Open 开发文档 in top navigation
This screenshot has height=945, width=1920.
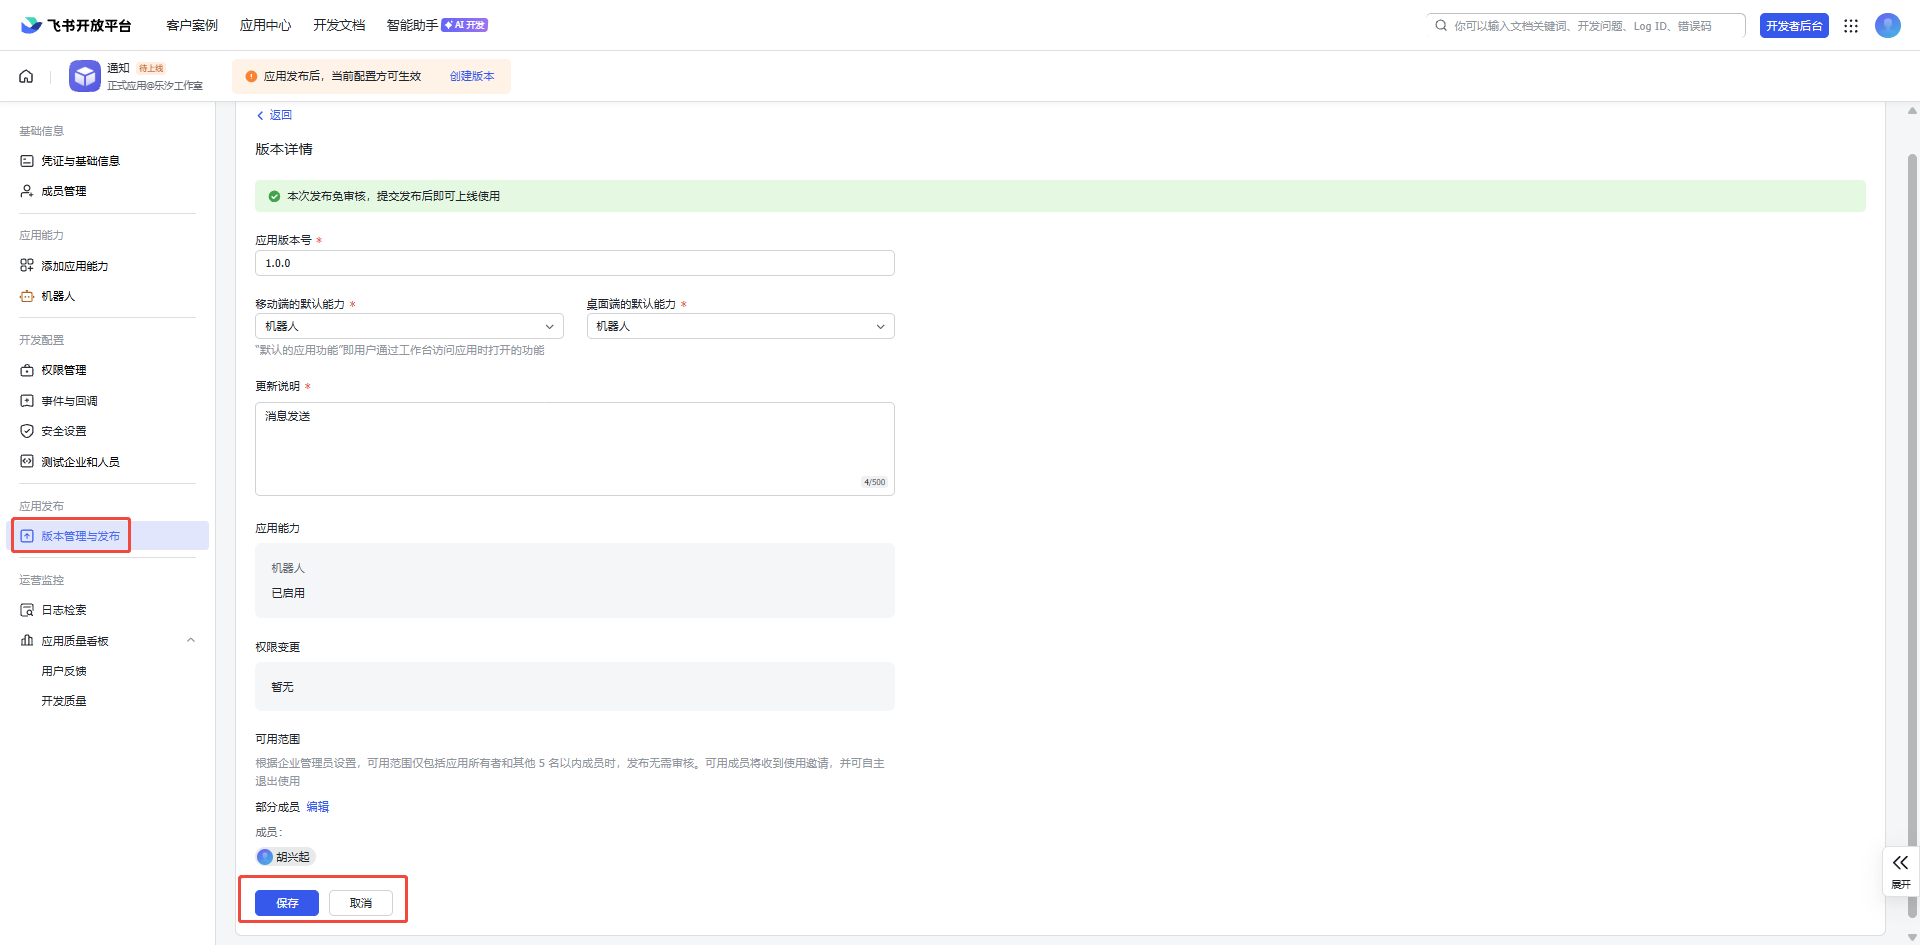339,25
